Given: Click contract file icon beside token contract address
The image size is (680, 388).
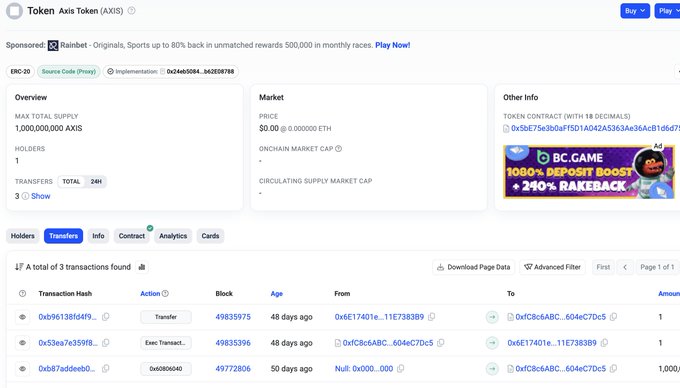Looking at the screenshot, I should coord(506,128).
